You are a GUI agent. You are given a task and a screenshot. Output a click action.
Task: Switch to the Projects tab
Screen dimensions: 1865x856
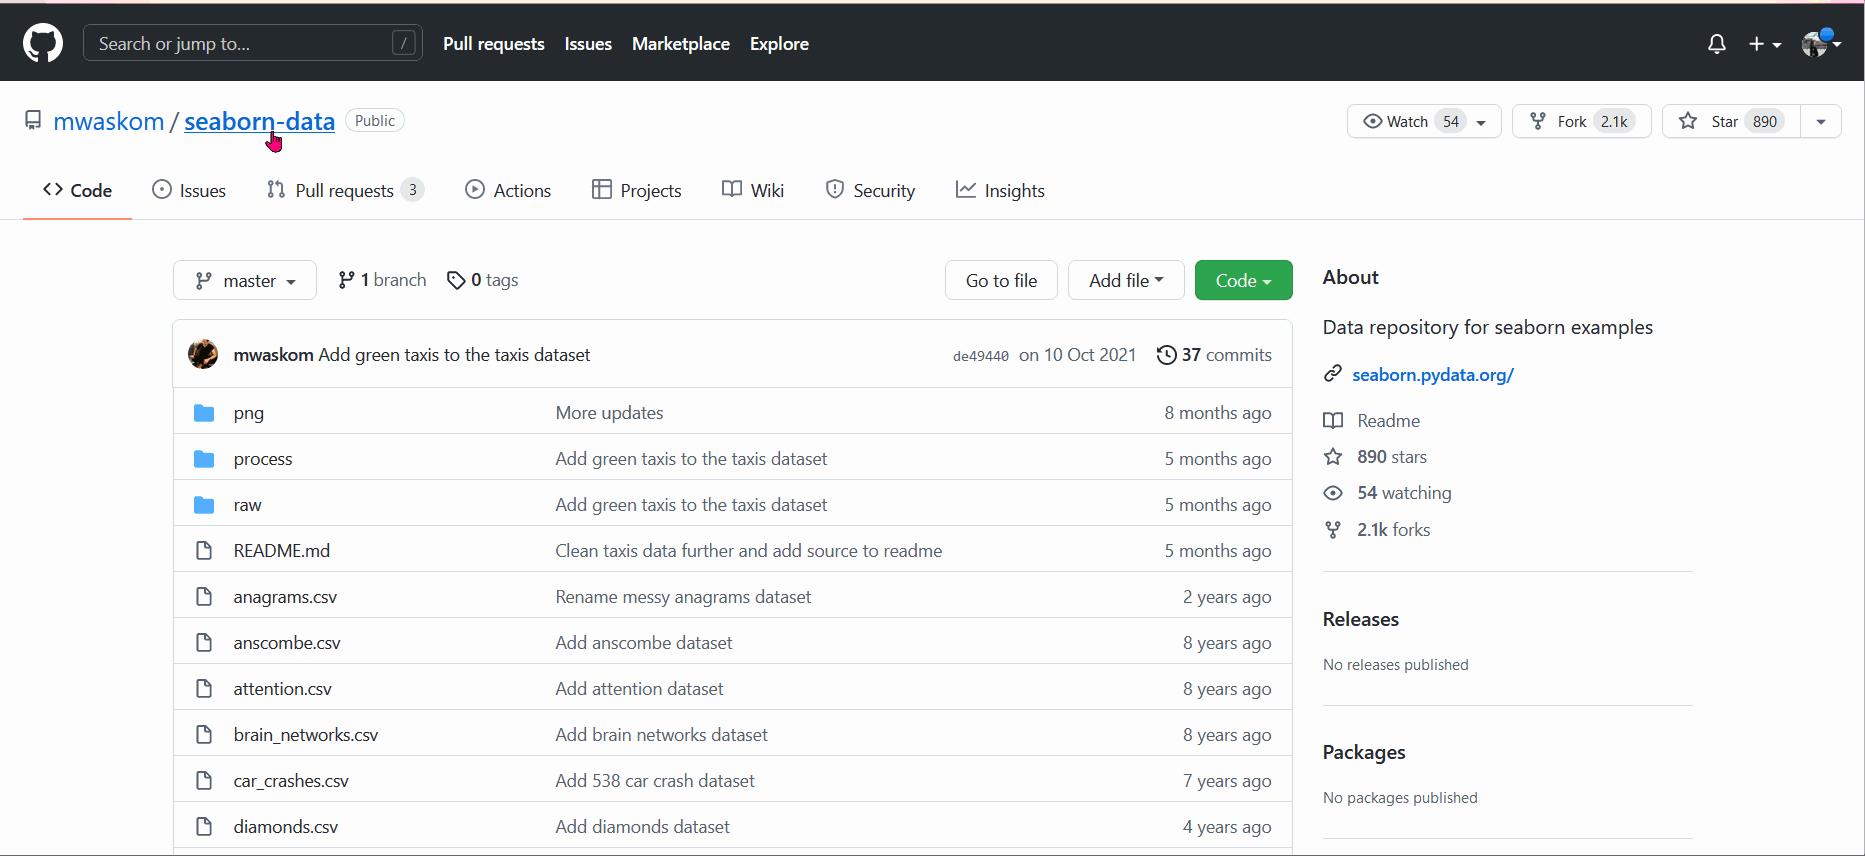637,190
